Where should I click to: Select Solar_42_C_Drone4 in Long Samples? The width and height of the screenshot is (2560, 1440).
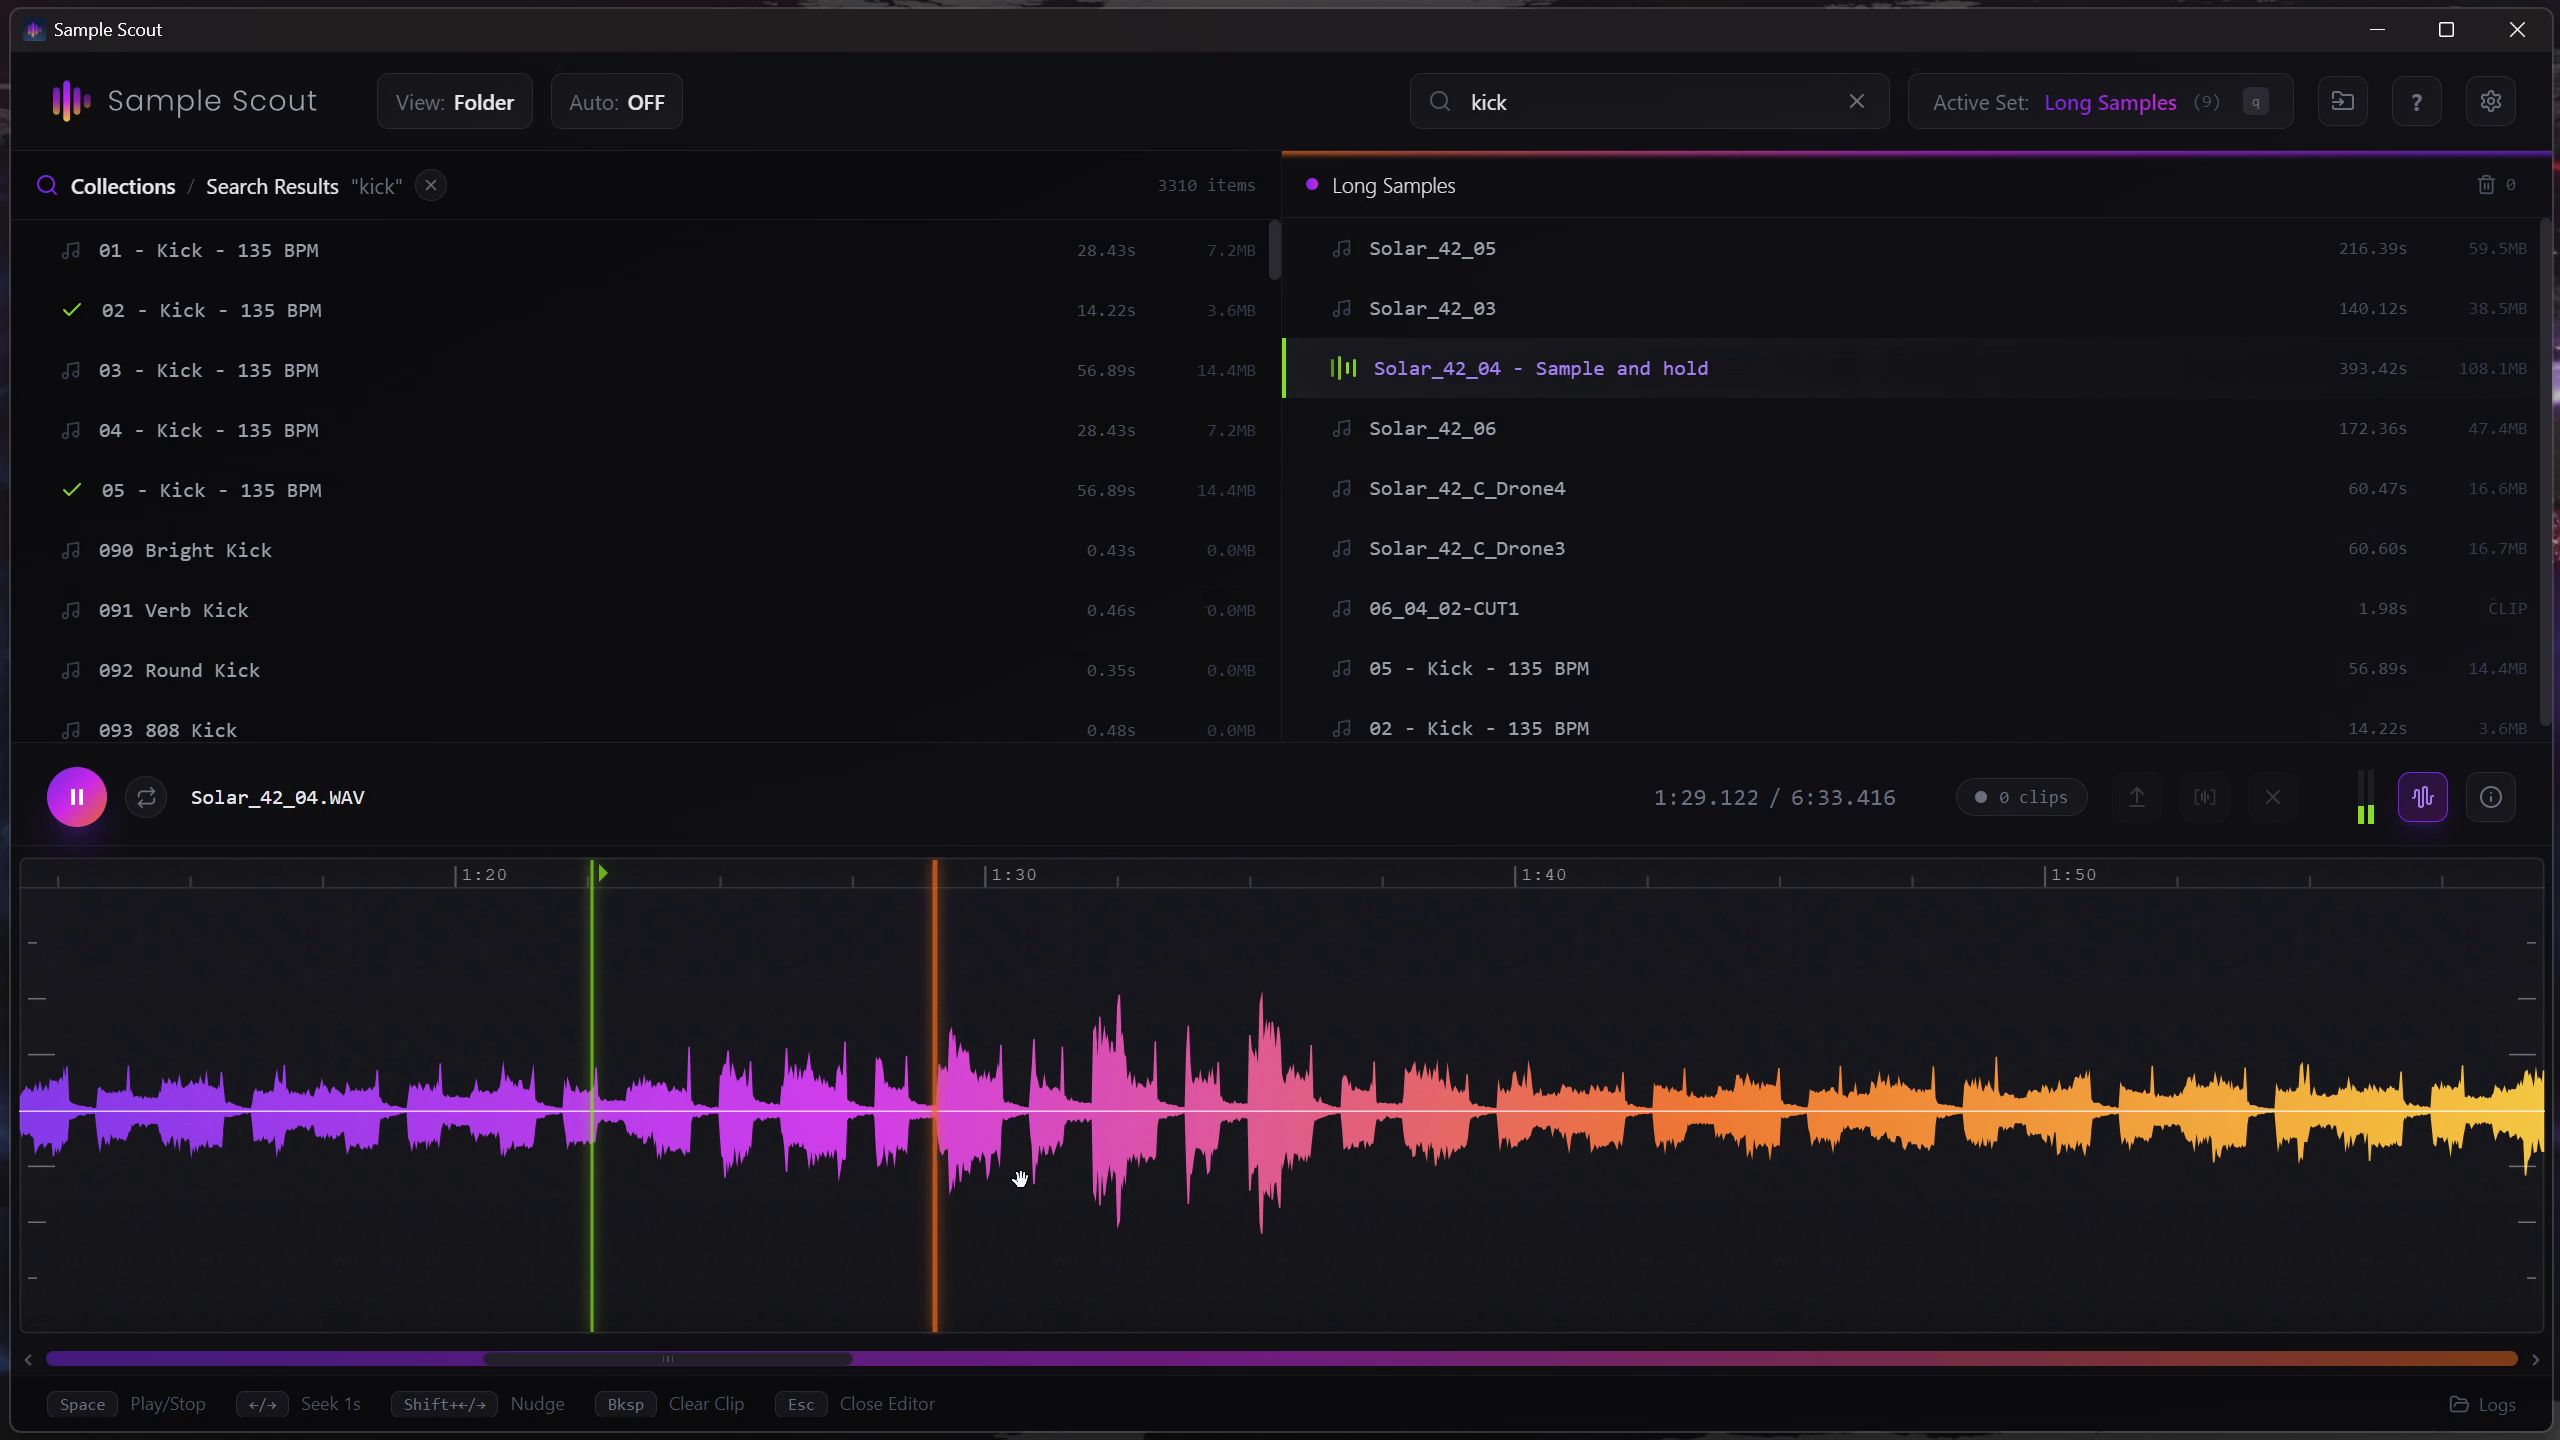1466,489
